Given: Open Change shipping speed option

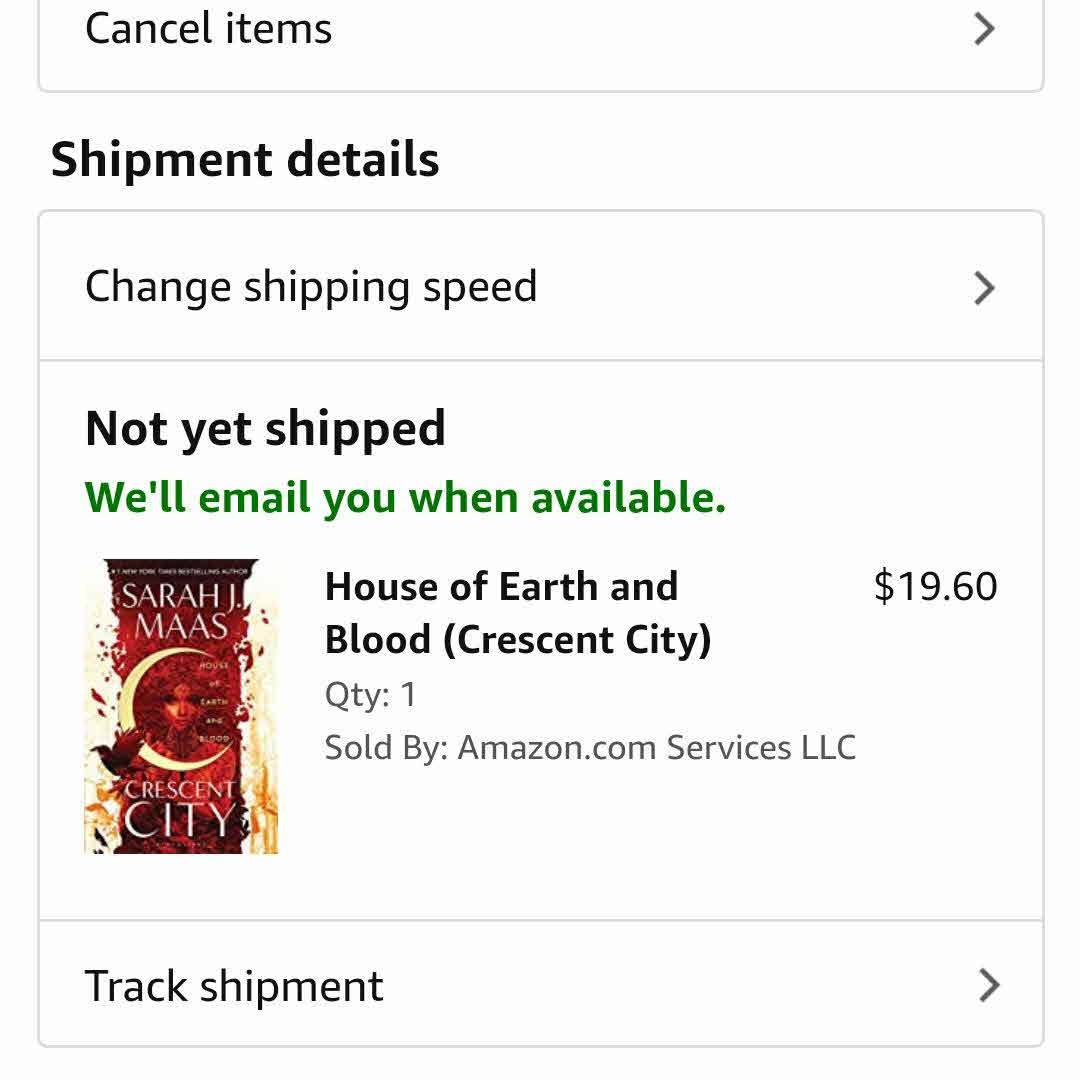Looking at the screenshot, I should [x=540, y=287].
